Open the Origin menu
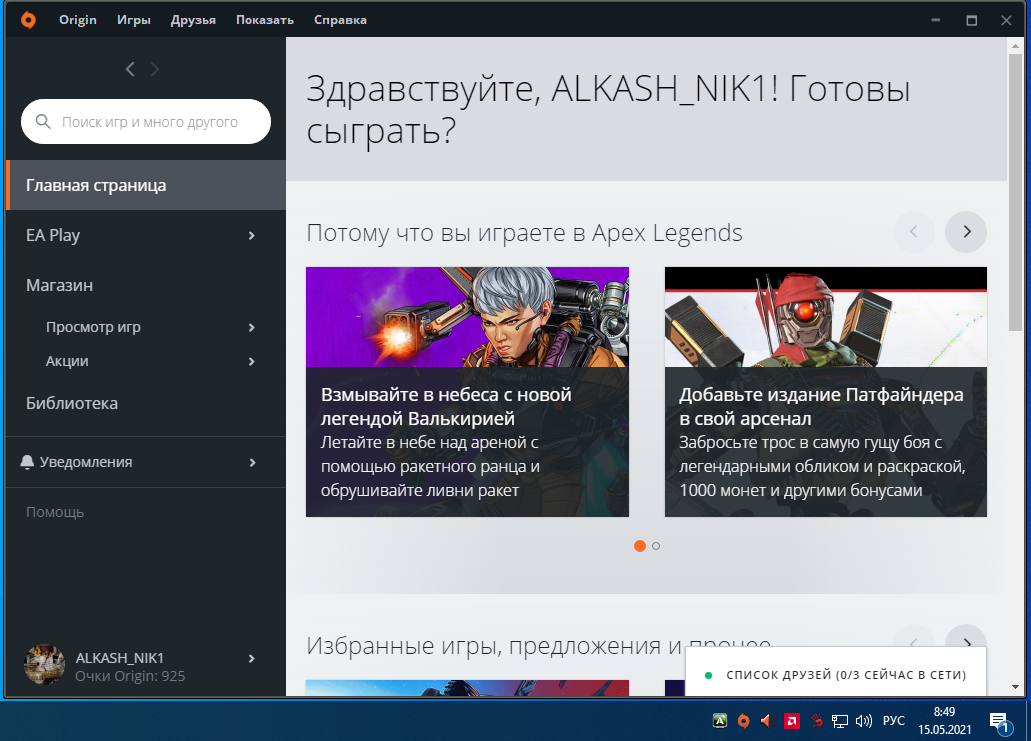 78,20
